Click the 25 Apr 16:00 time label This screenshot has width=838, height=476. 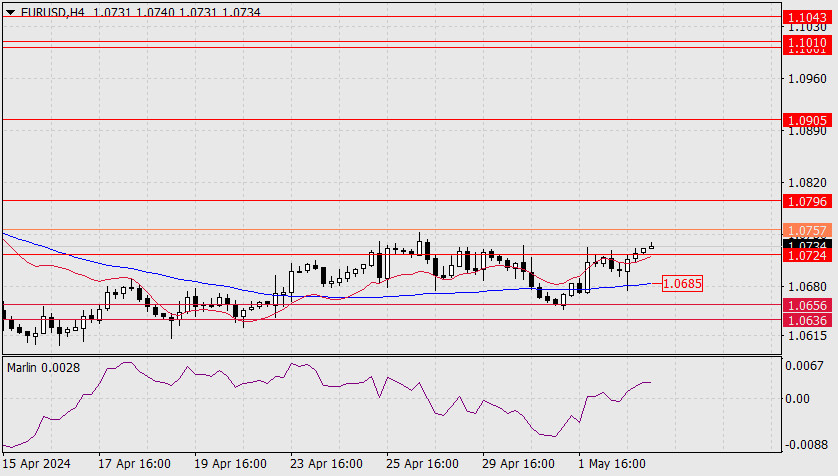point(422,463)
